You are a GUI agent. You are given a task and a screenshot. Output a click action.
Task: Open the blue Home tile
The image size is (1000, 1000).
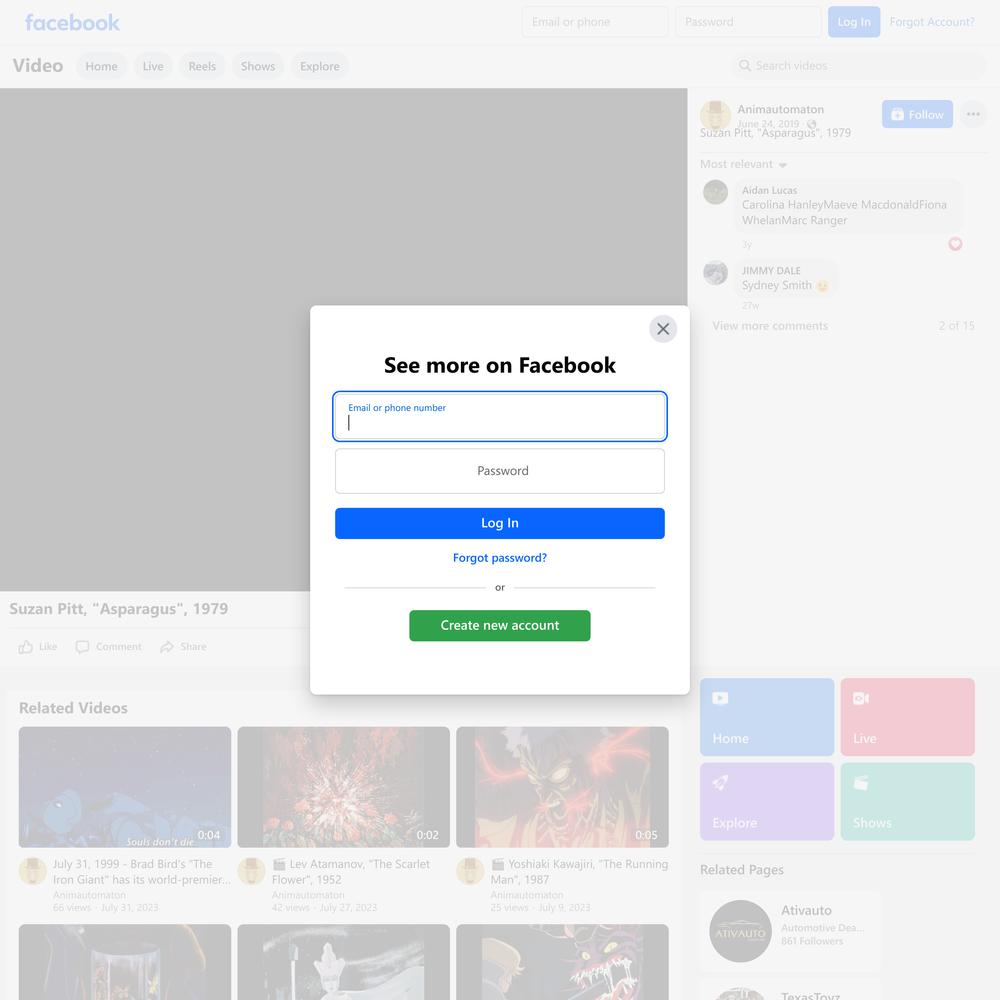coord(767,717)
